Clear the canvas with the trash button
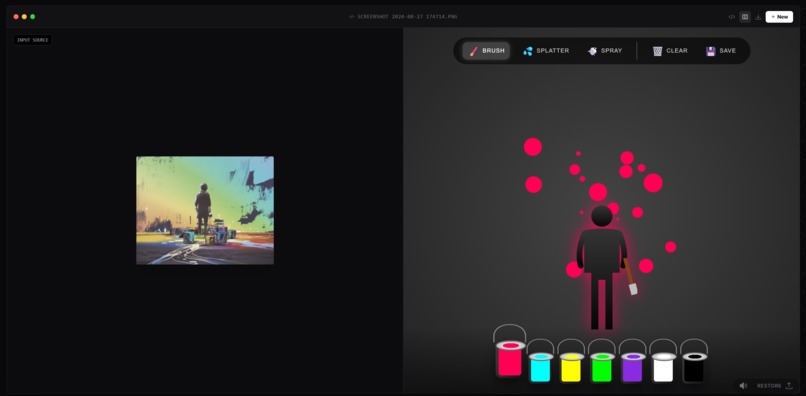The width and height of the screenshot is (806, 396). coord(670,51)
